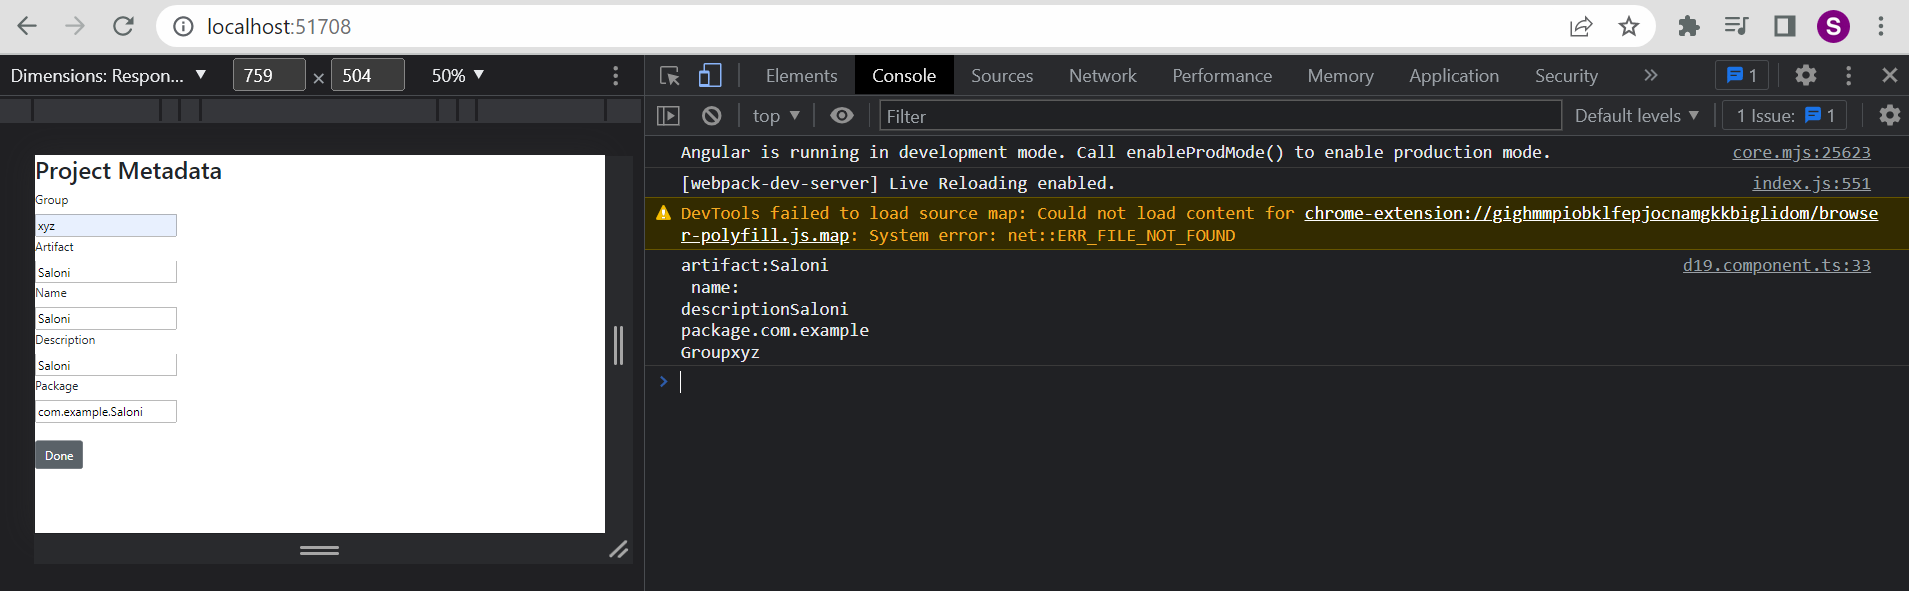Select the Console tab

(x=904, y=76)
